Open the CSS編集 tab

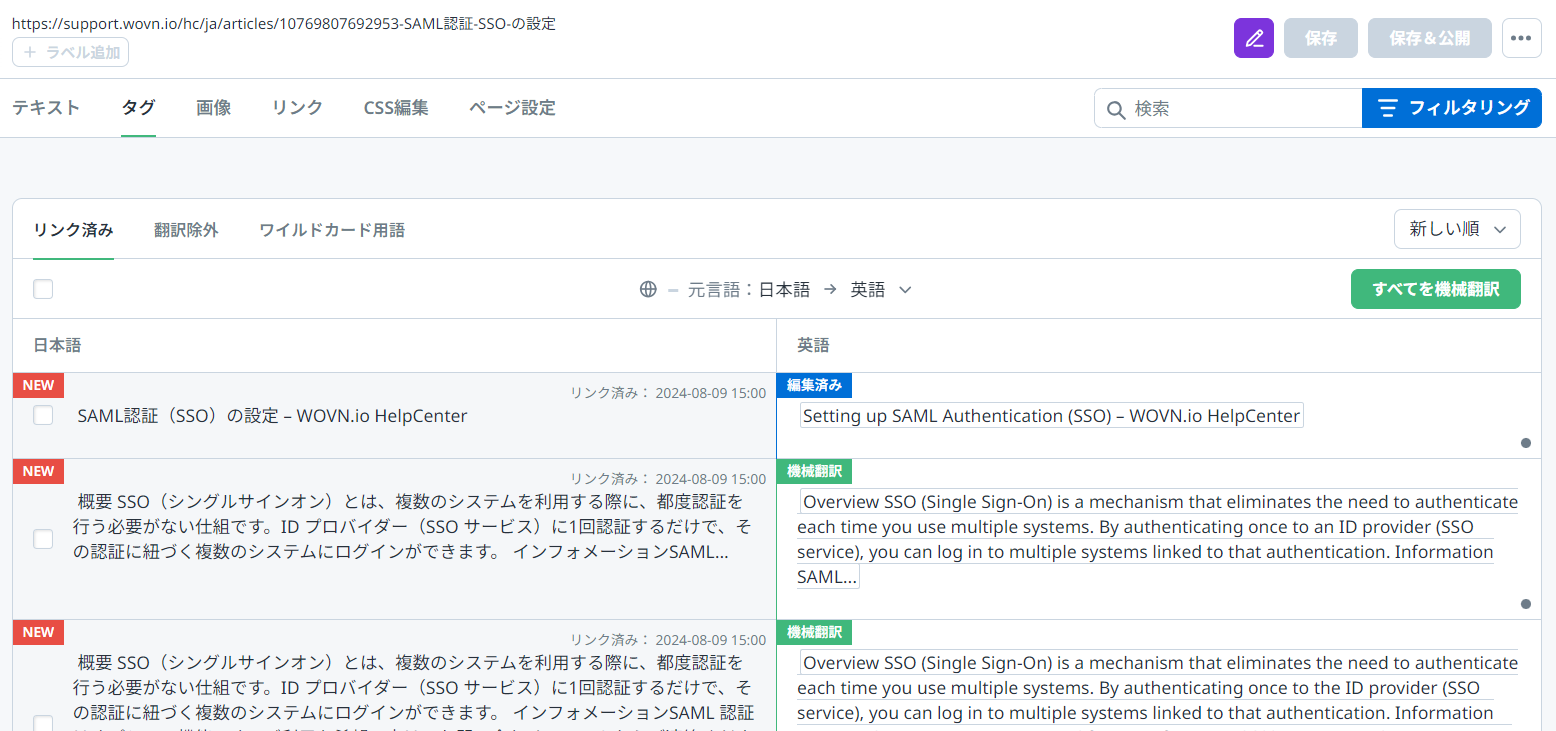tap(396, 108)
